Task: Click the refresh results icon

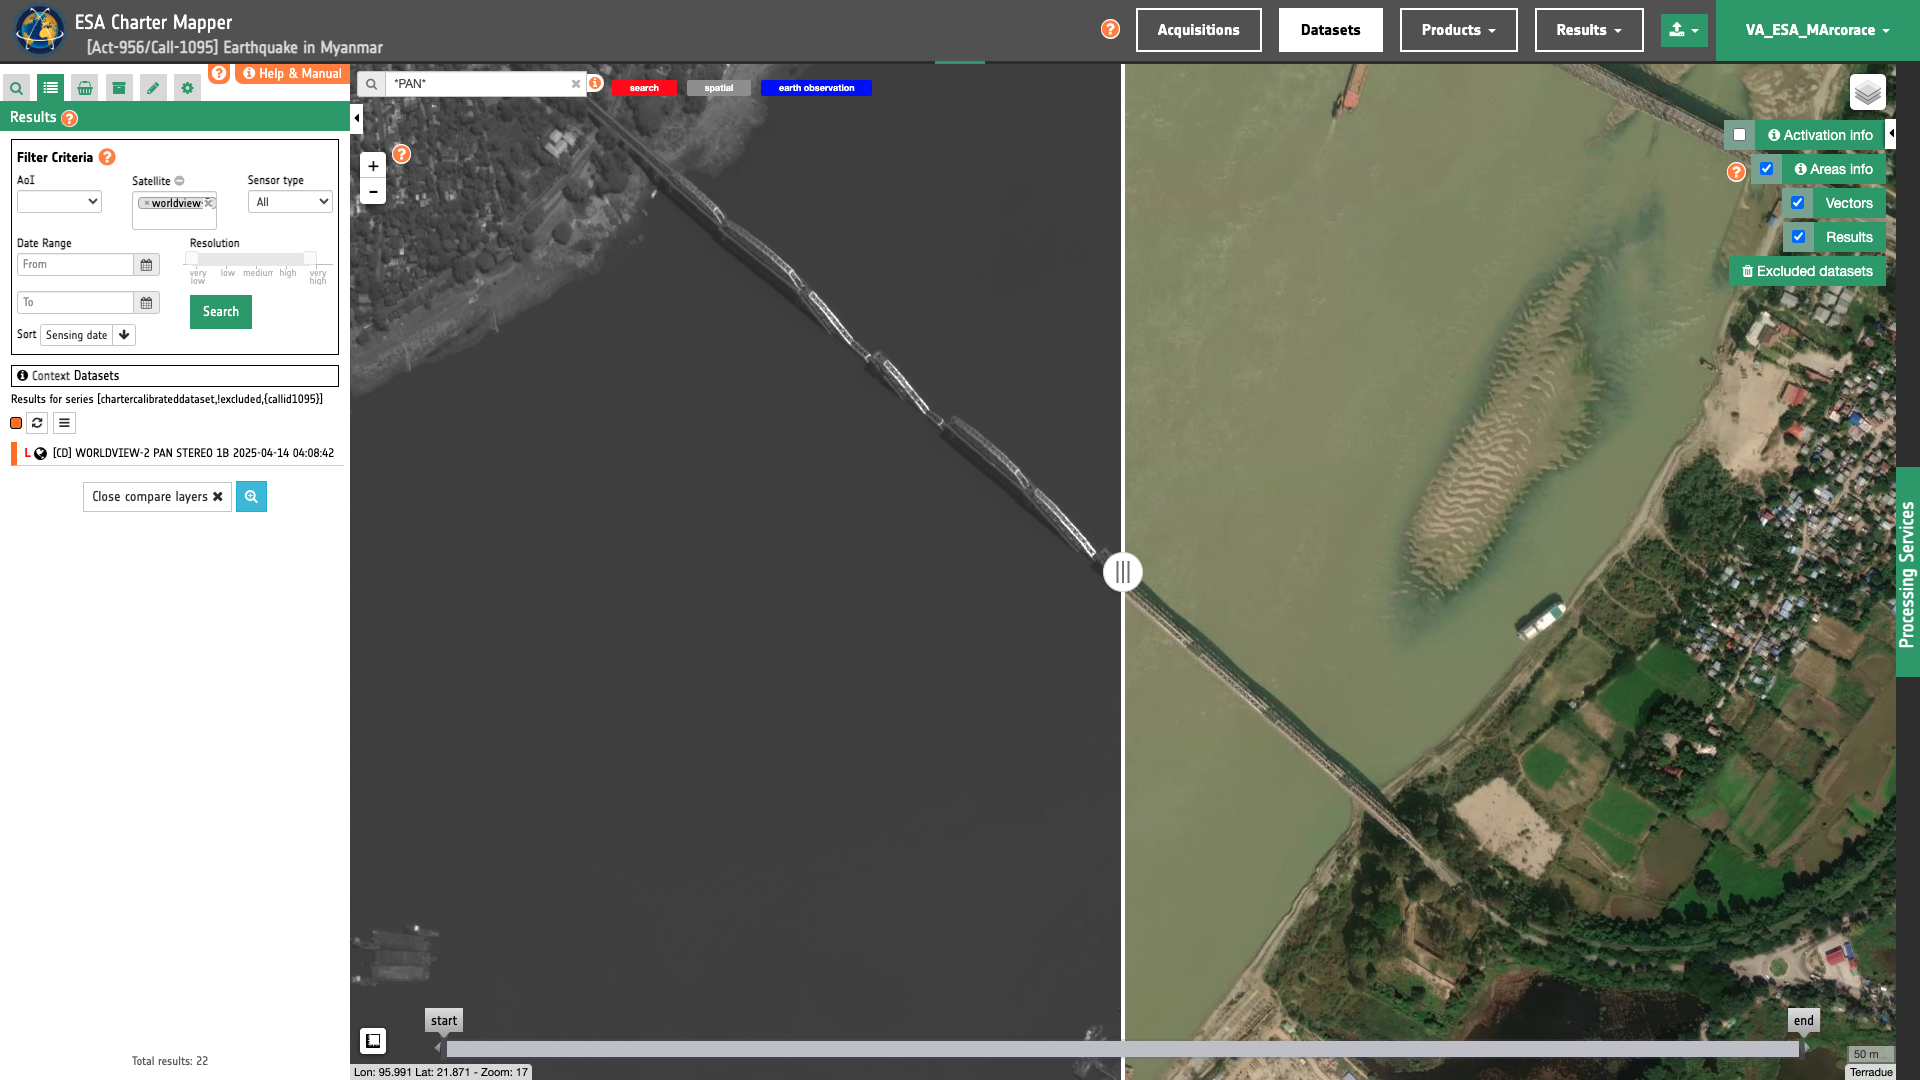Action: 37,423
